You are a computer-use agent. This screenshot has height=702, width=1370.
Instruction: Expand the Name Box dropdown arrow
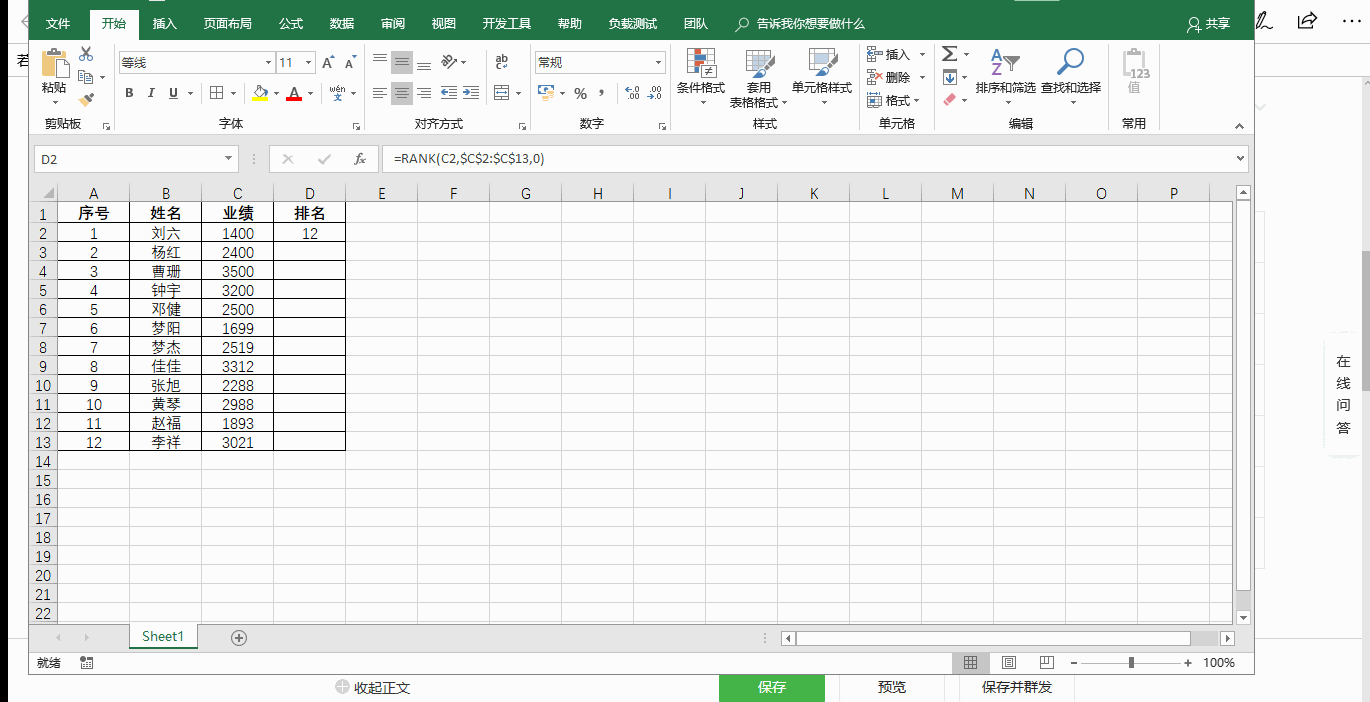(229, 159)
